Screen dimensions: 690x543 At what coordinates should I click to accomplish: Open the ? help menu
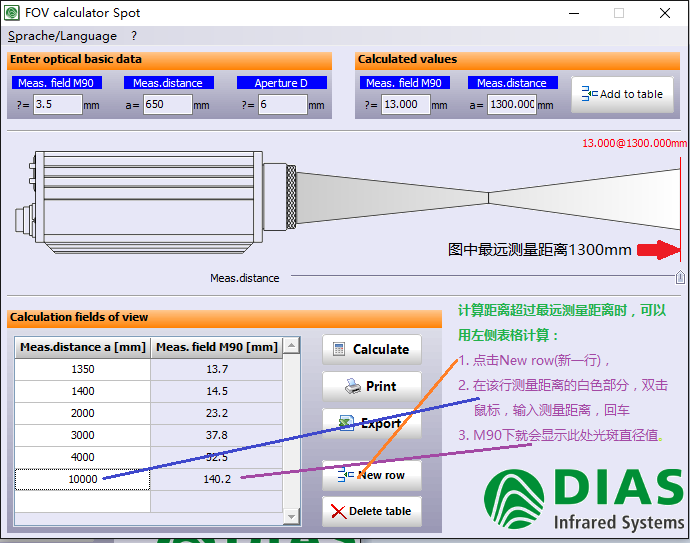click(134, 36)
